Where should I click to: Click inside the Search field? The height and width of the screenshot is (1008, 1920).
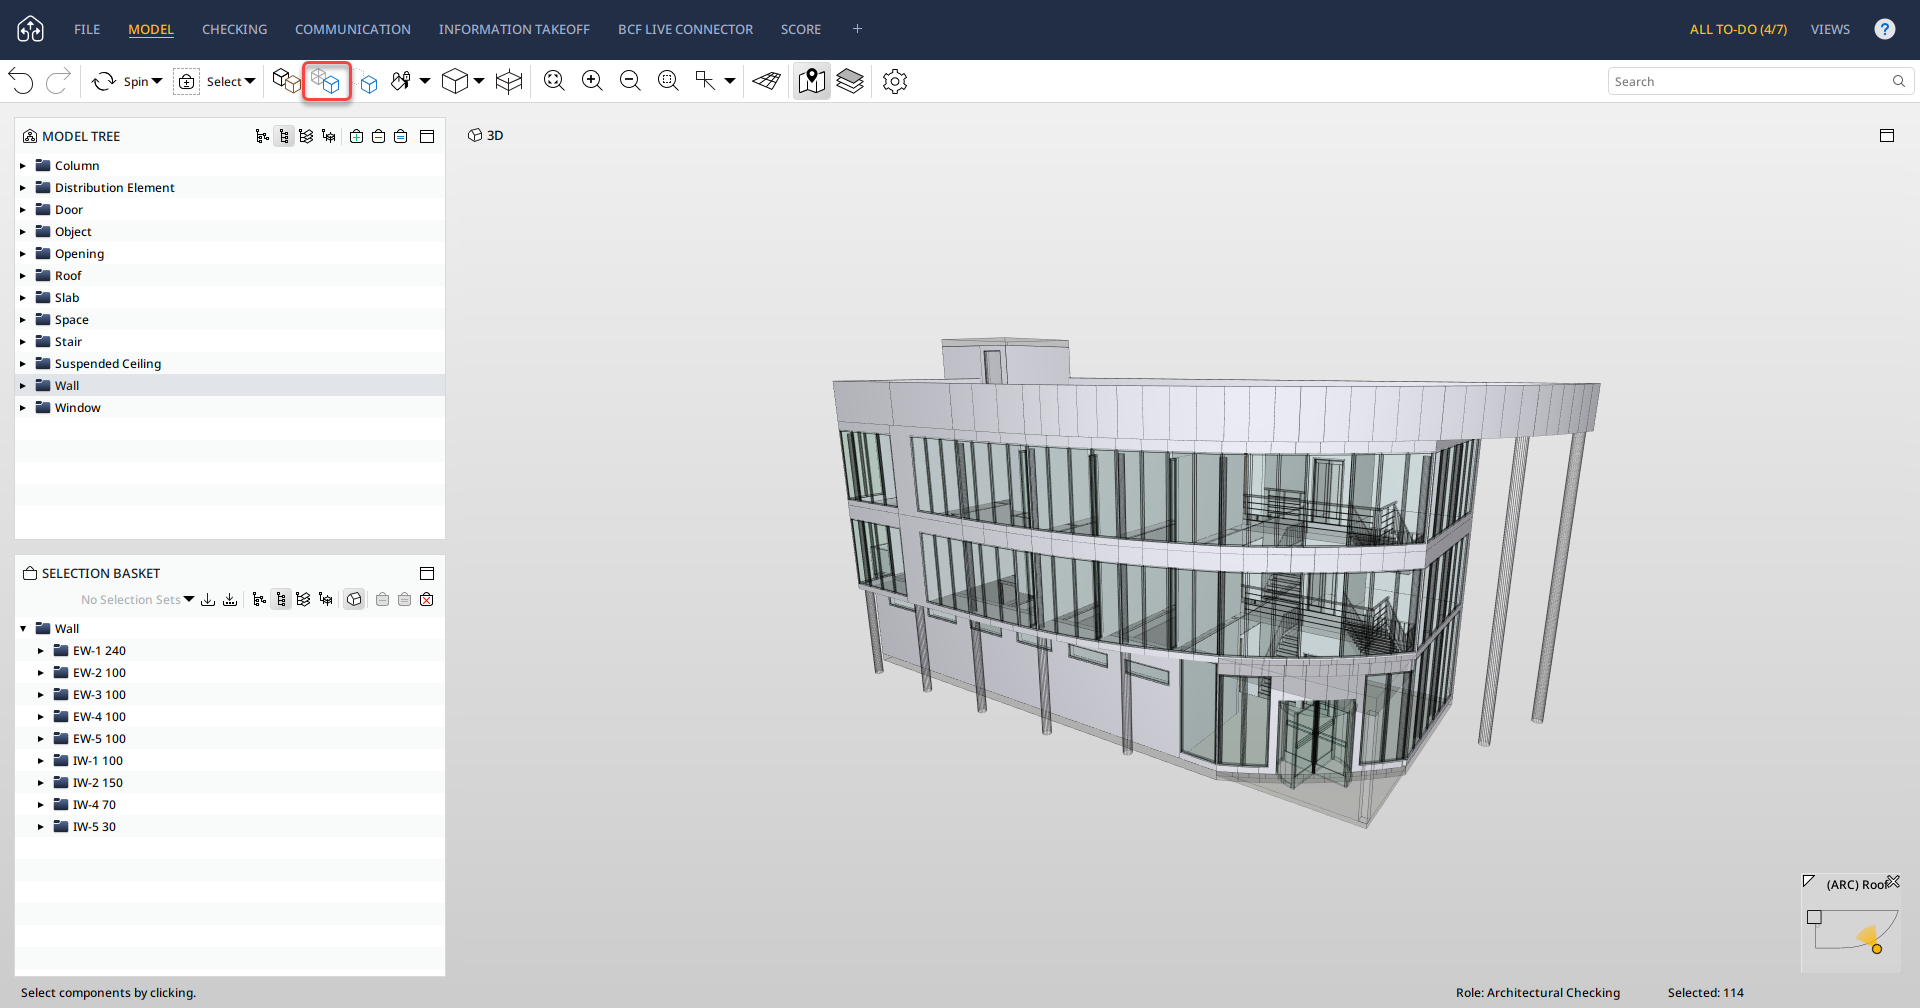click(x=1760, y=81)
